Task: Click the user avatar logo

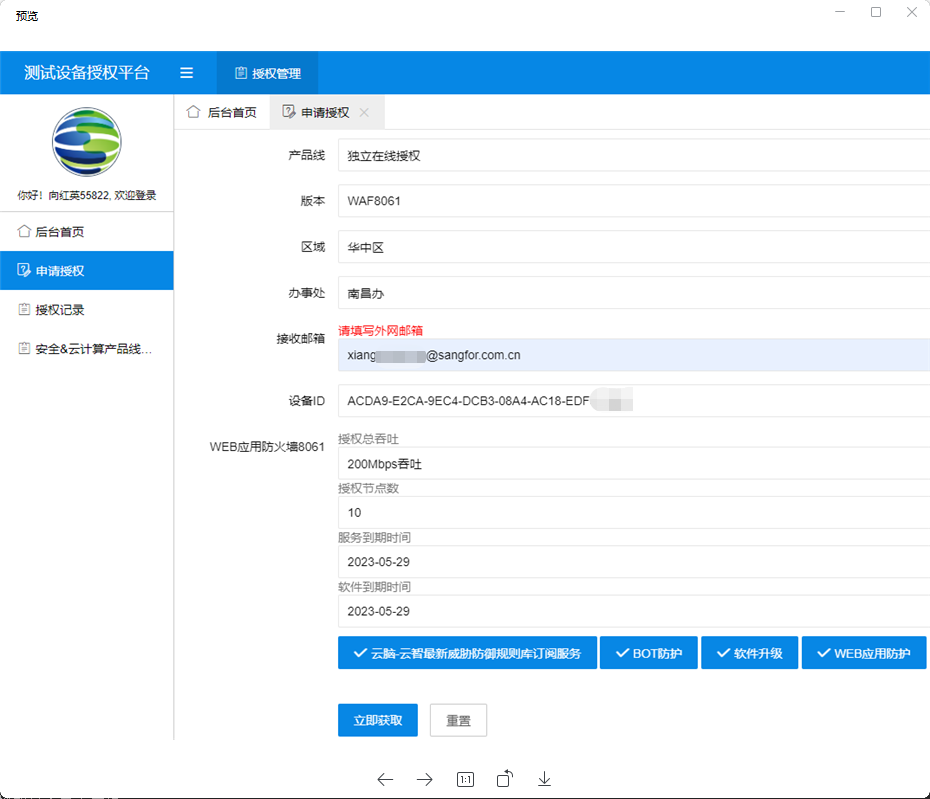Action: pos(87,143)
